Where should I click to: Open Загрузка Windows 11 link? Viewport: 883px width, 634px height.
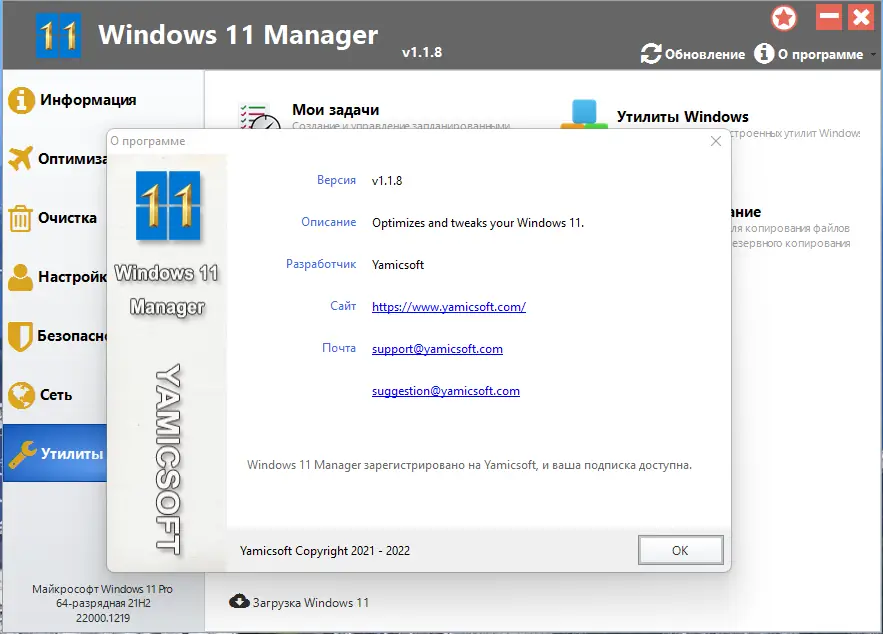299,602
